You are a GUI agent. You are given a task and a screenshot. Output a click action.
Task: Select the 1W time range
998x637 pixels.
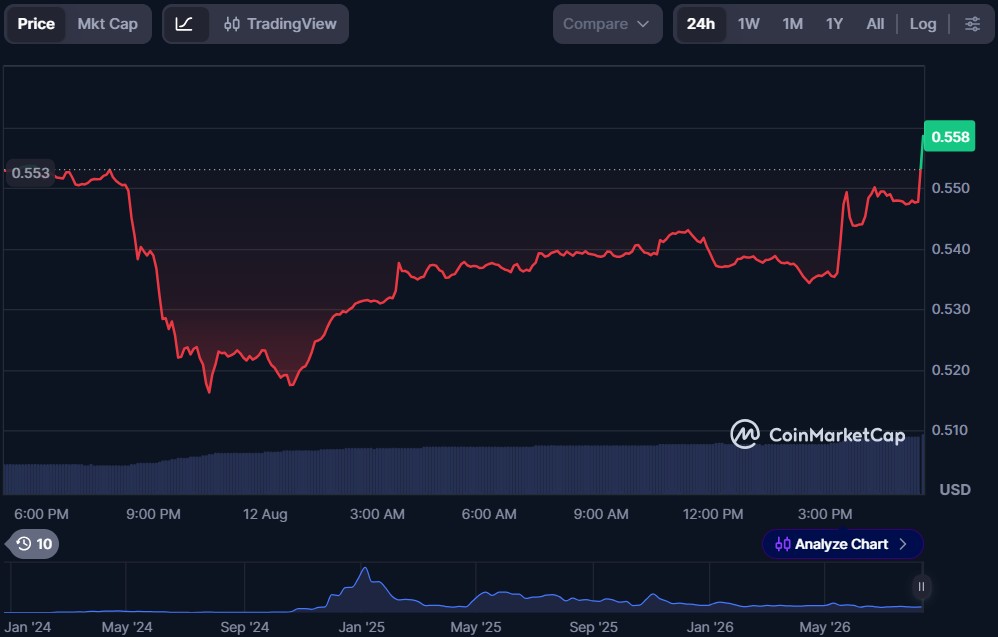tap(748, 24)
